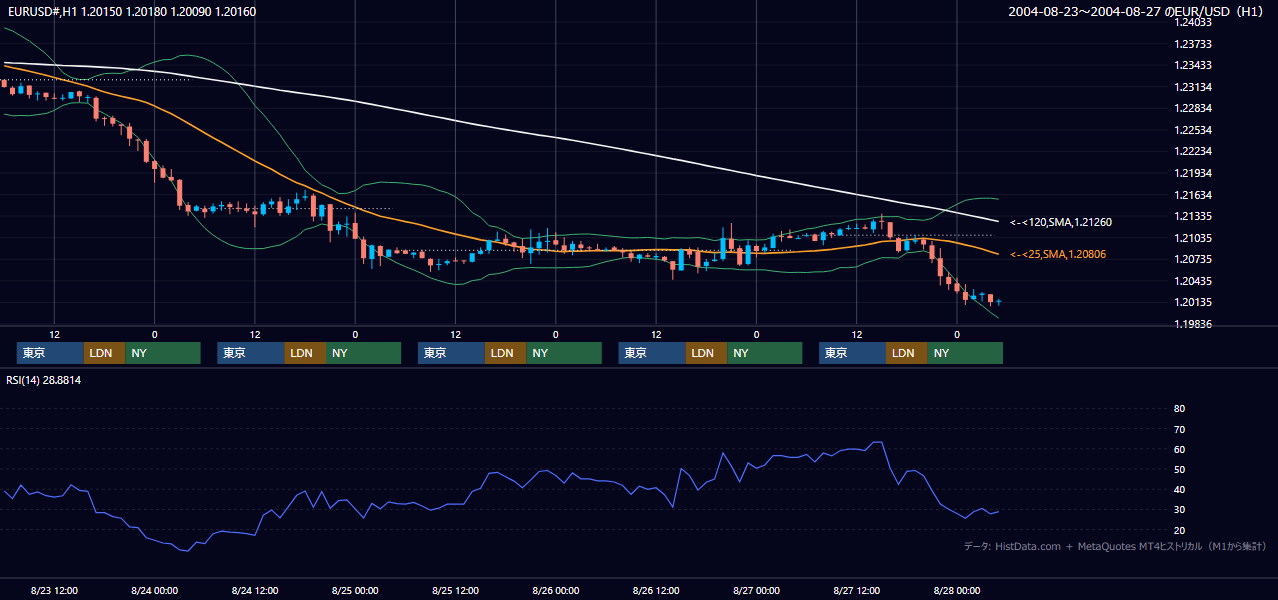Click price axis value 1.24033

pyautogui.click(x=1192, y=22)
